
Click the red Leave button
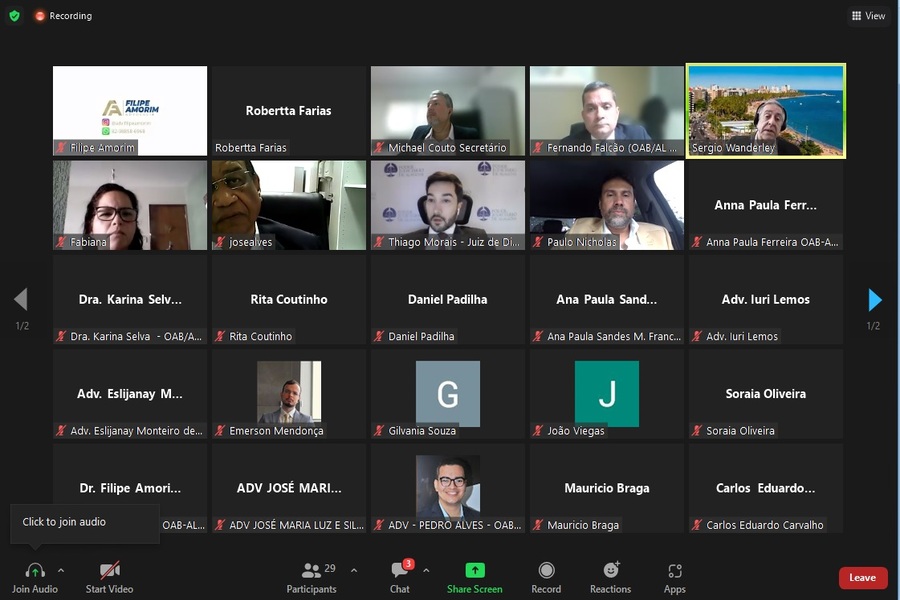[x=863, y=578]
